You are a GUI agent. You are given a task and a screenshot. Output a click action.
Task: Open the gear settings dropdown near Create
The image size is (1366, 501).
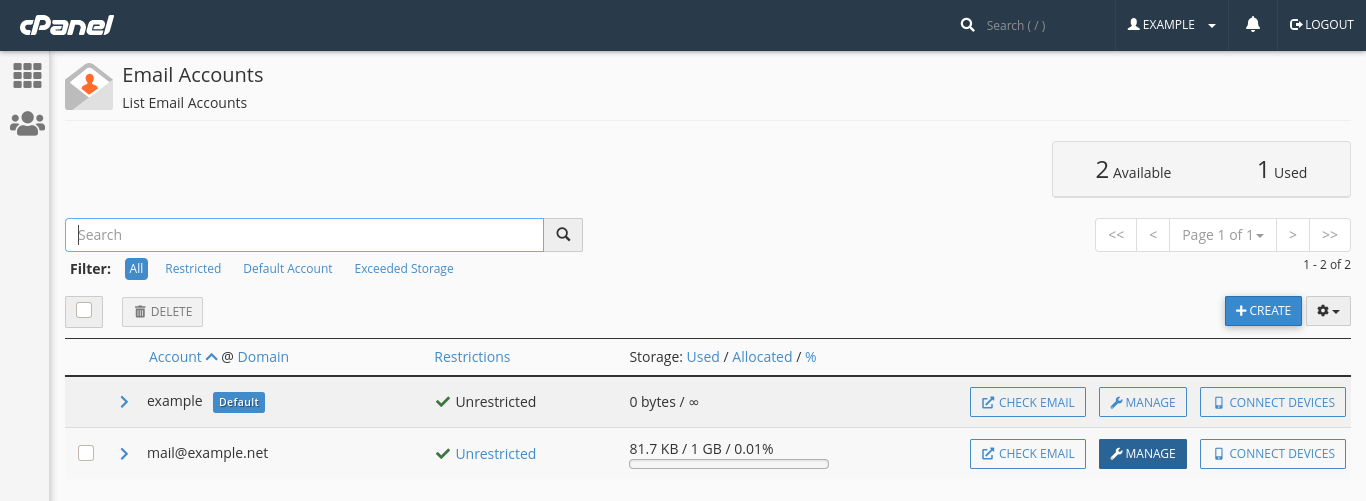1328,311
